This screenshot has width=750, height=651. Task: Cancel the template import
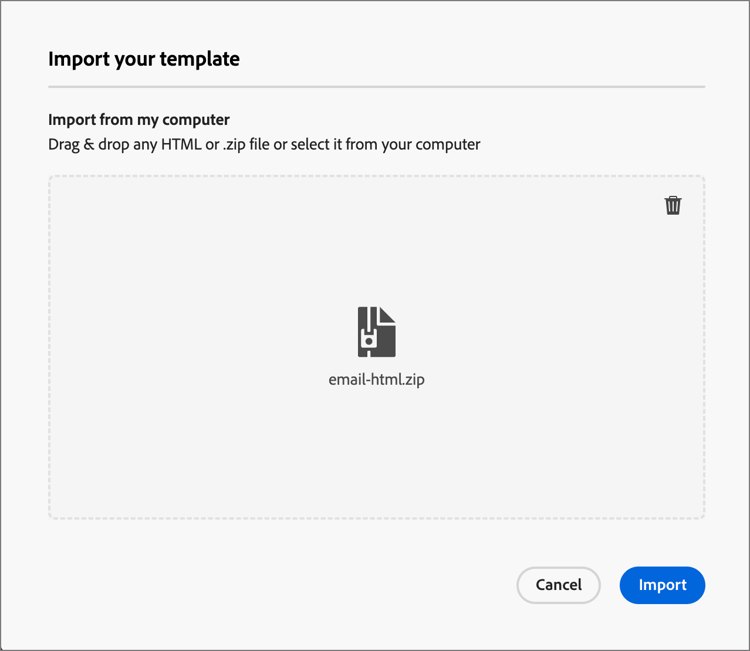click(558, 585)
